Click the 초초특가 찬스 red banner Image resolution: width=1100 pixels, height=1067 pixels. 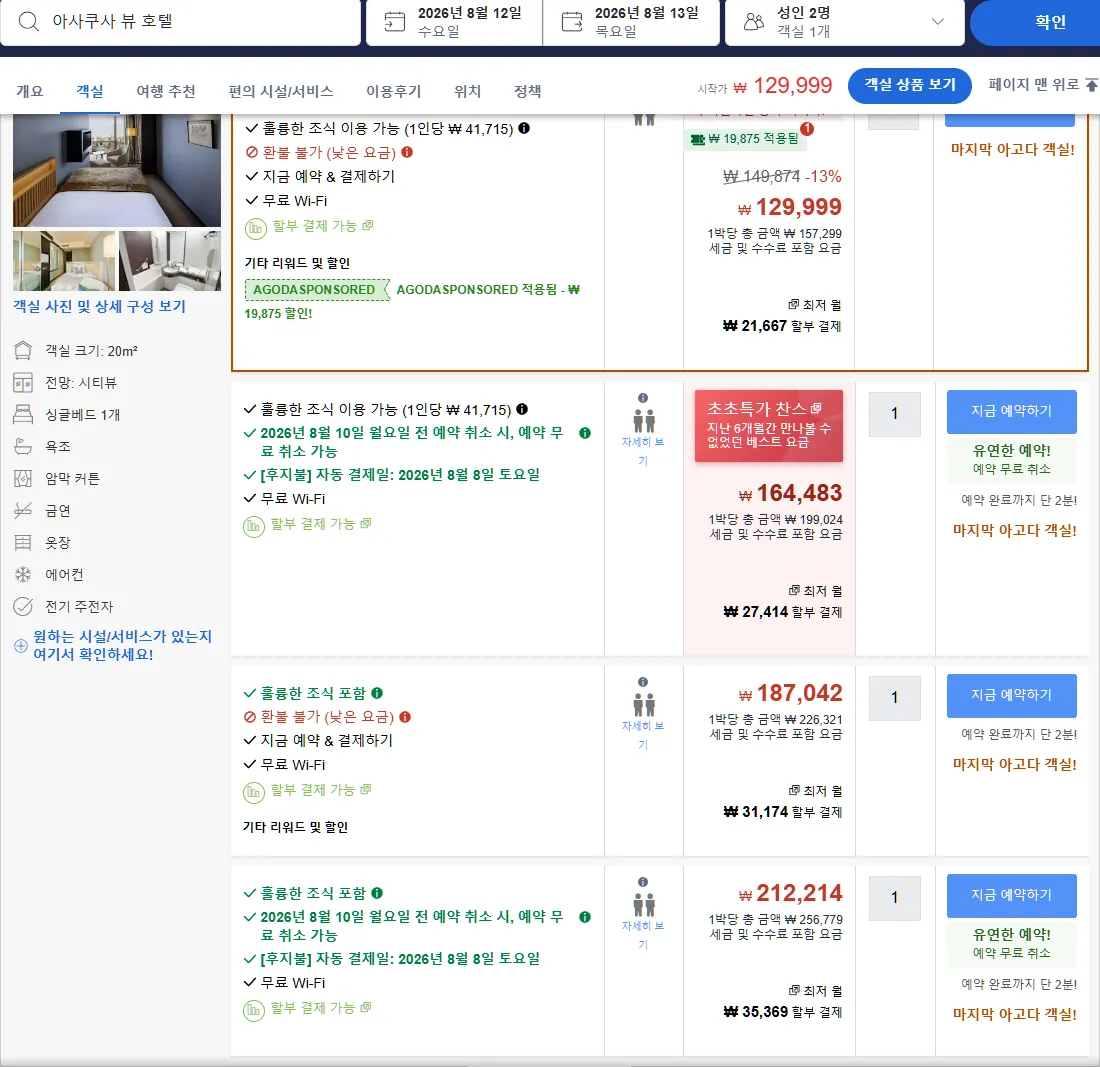click(768, 426)
